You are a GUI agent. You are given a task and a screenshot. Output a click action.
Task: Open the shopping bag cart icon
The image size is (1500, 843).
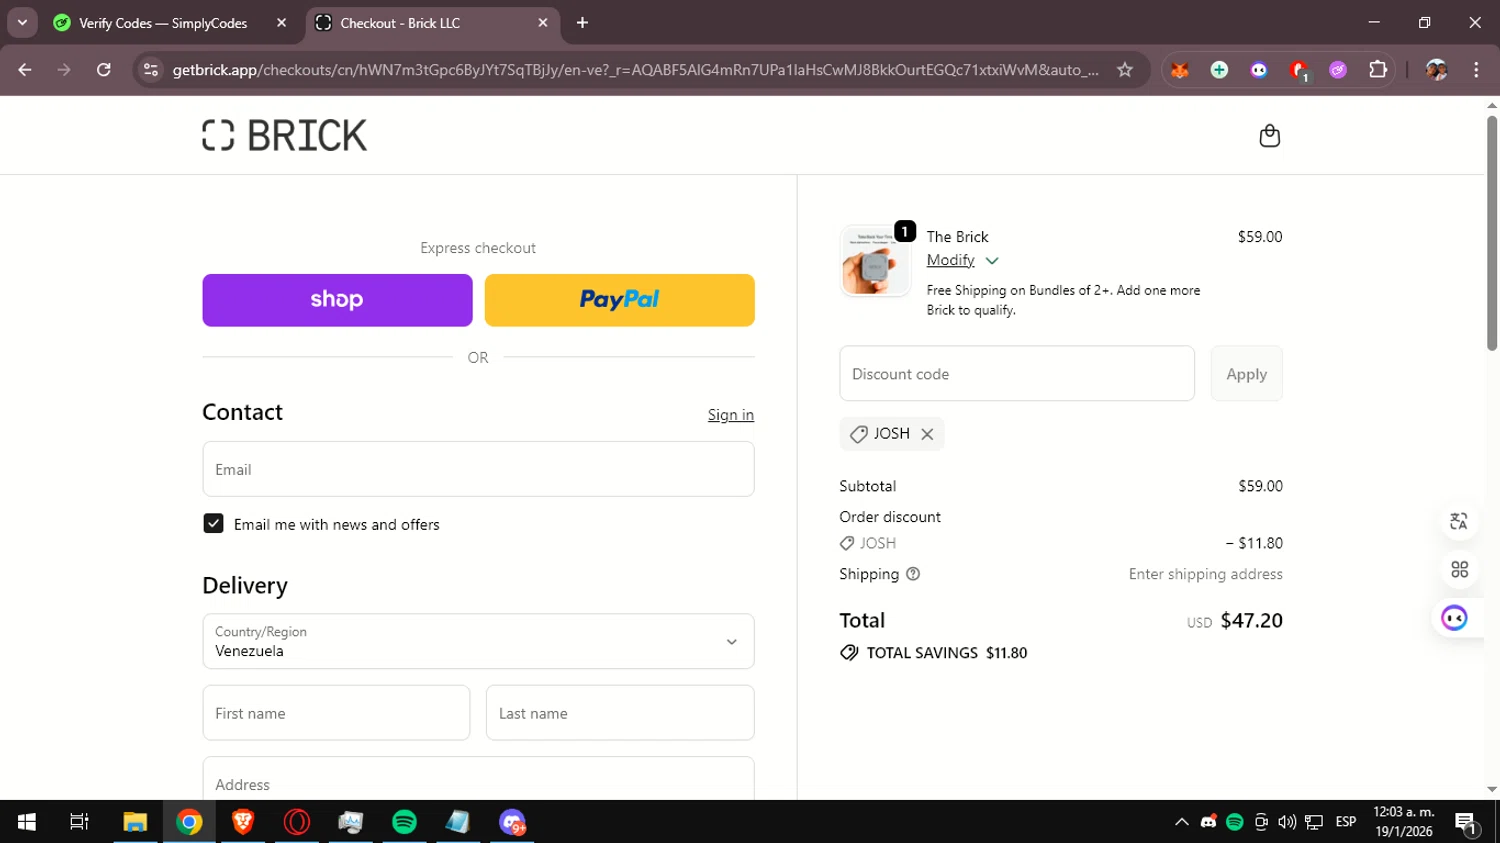point(1269,136)
